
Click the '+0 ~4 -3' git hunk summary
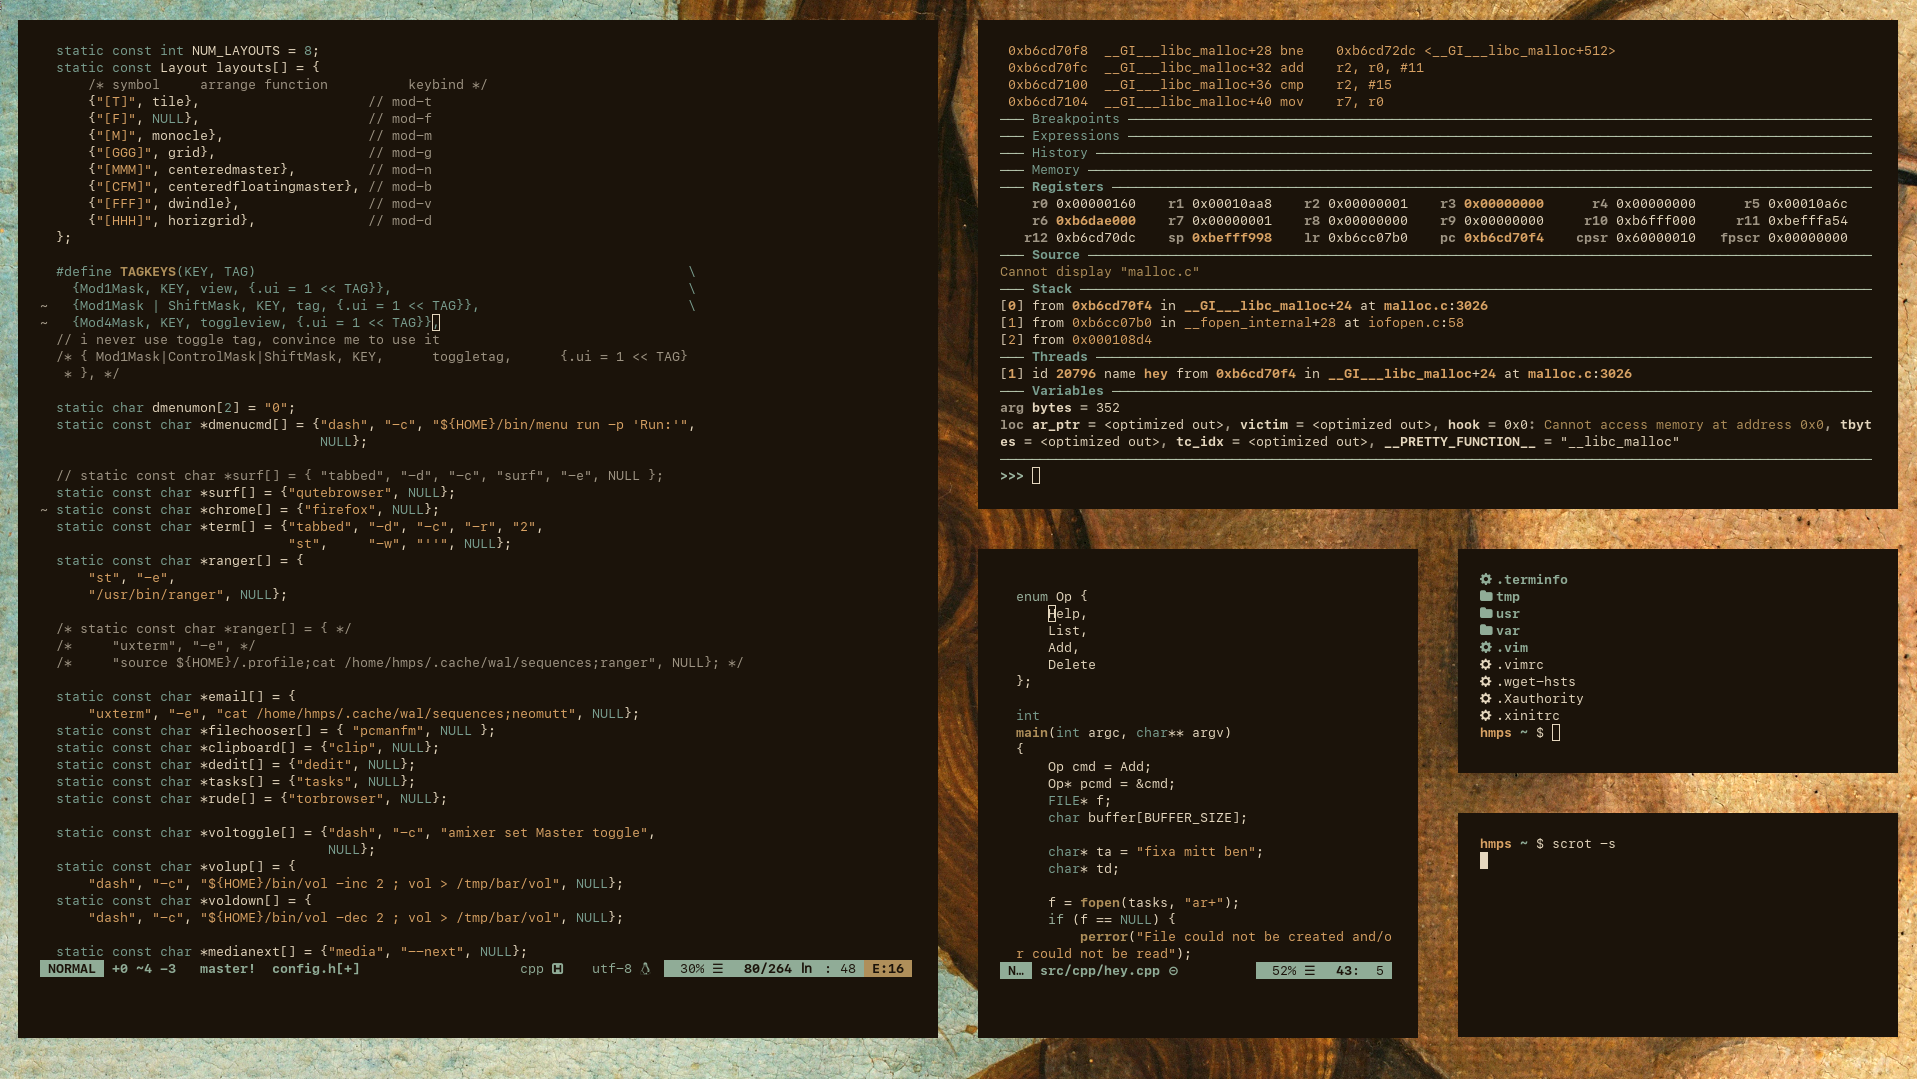click(144, 968)
